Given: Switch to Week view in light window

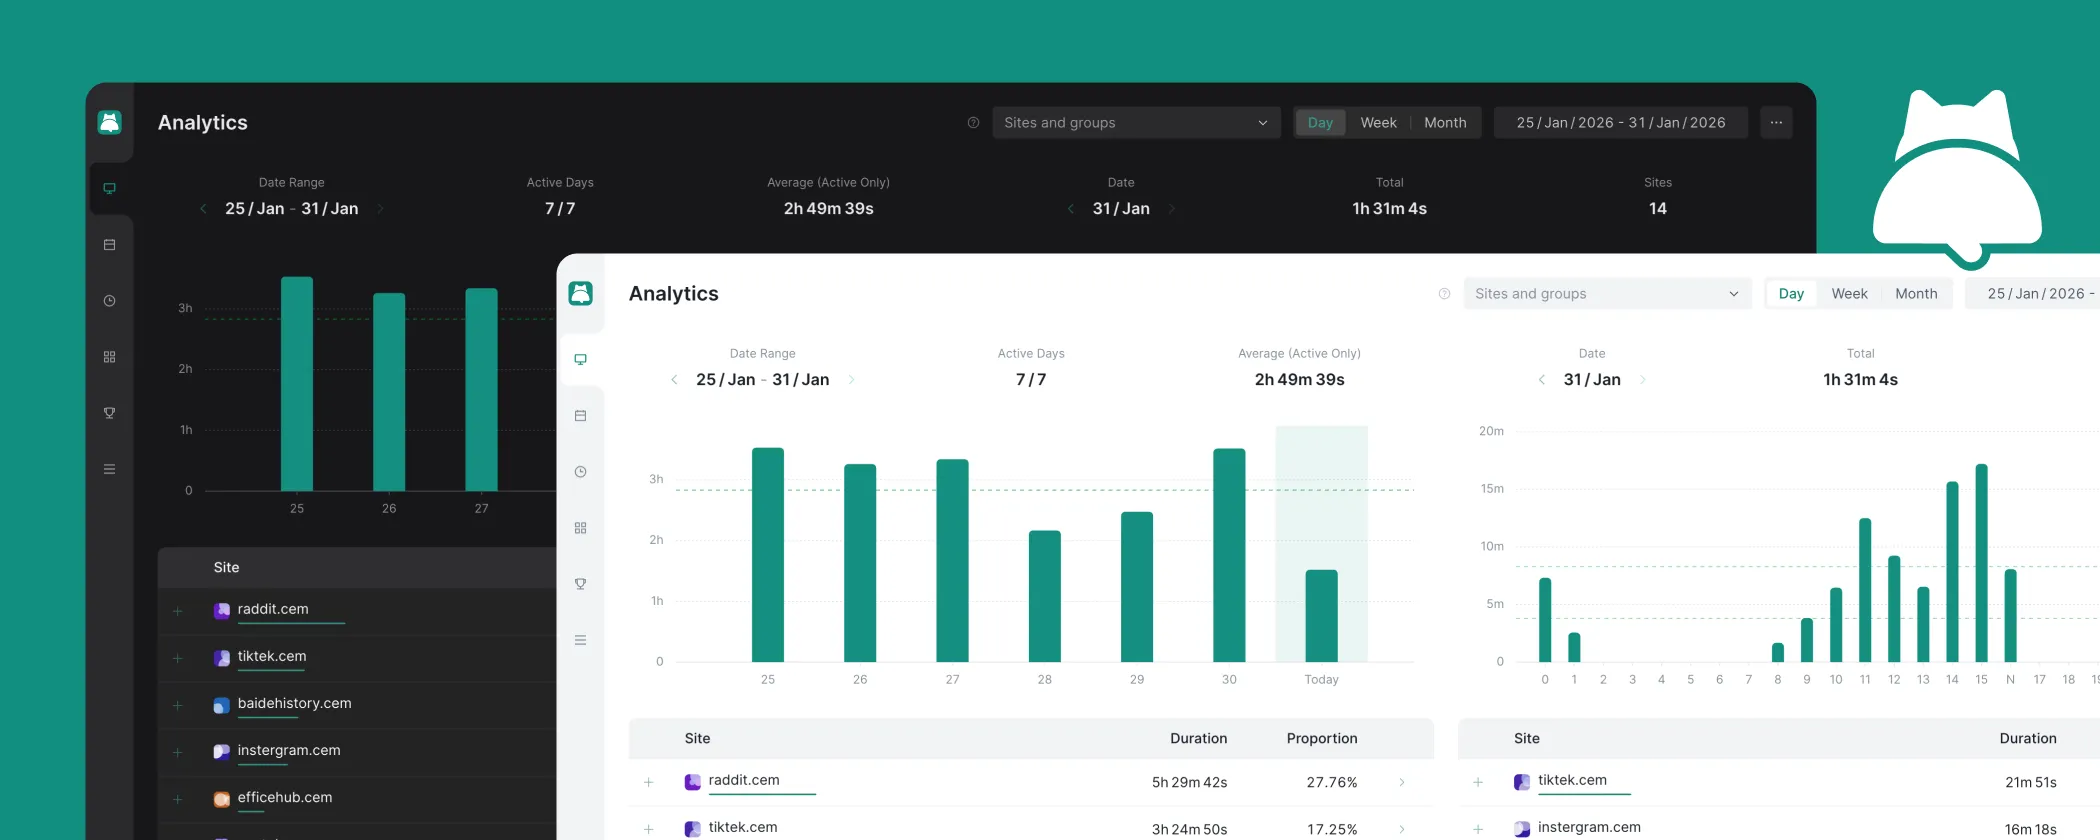Looking at the screenshot, I should tap(1849, 294).
